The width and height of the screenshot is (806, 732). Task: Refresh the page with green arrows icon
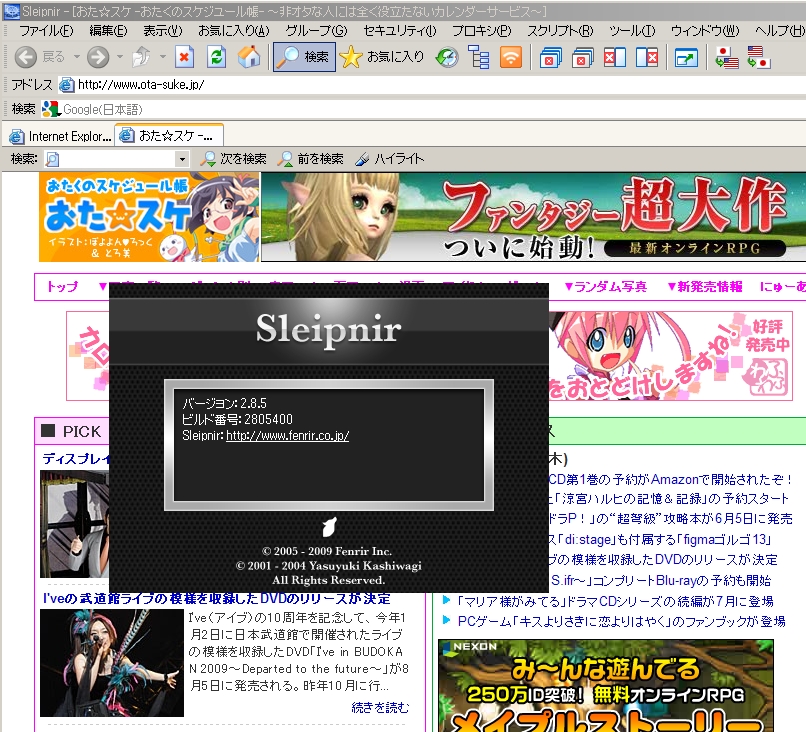216,57
